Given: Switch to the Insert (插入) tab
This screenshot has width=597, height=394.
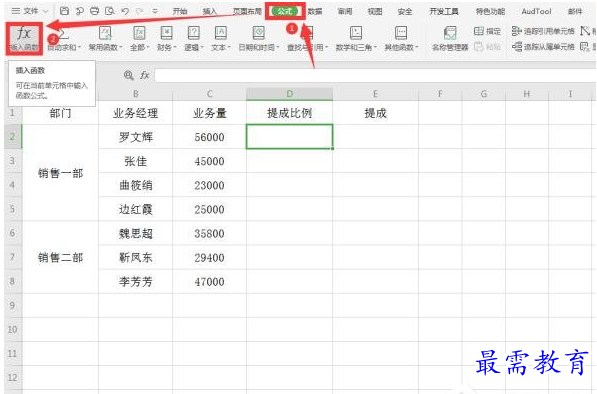Looking at the screenshot, I should coord(209,11).
